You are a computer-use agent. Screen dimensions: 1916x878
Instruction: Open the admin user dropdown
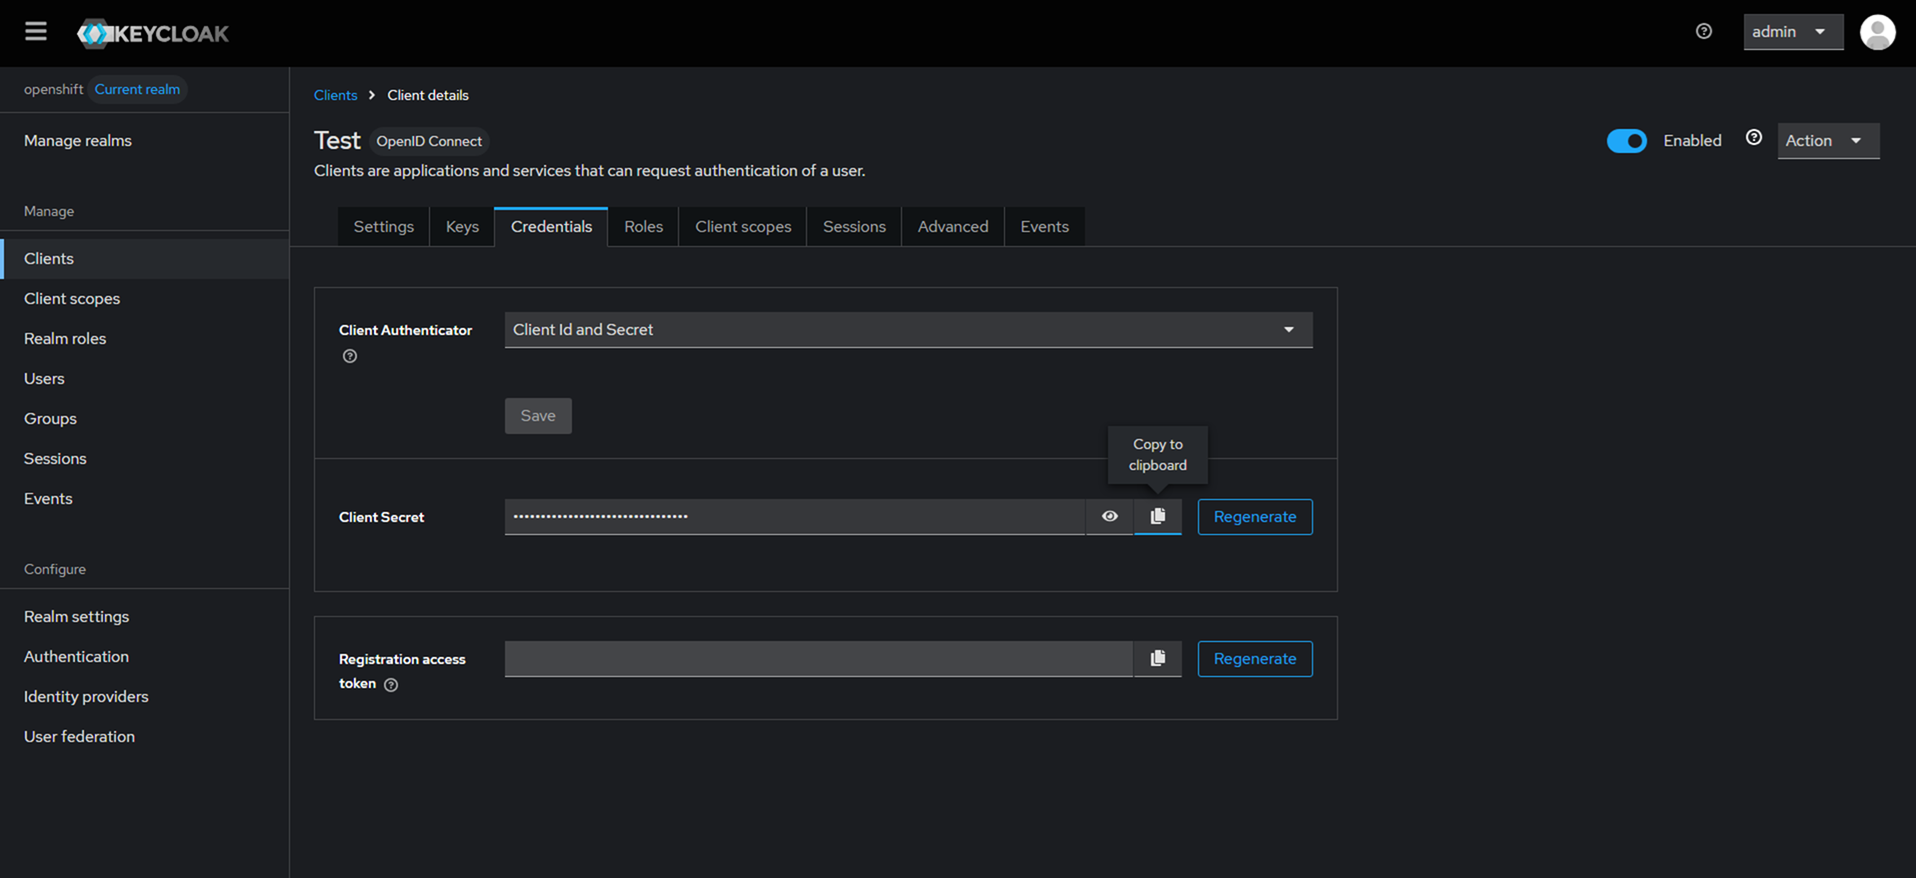(x=1792, y=32)
